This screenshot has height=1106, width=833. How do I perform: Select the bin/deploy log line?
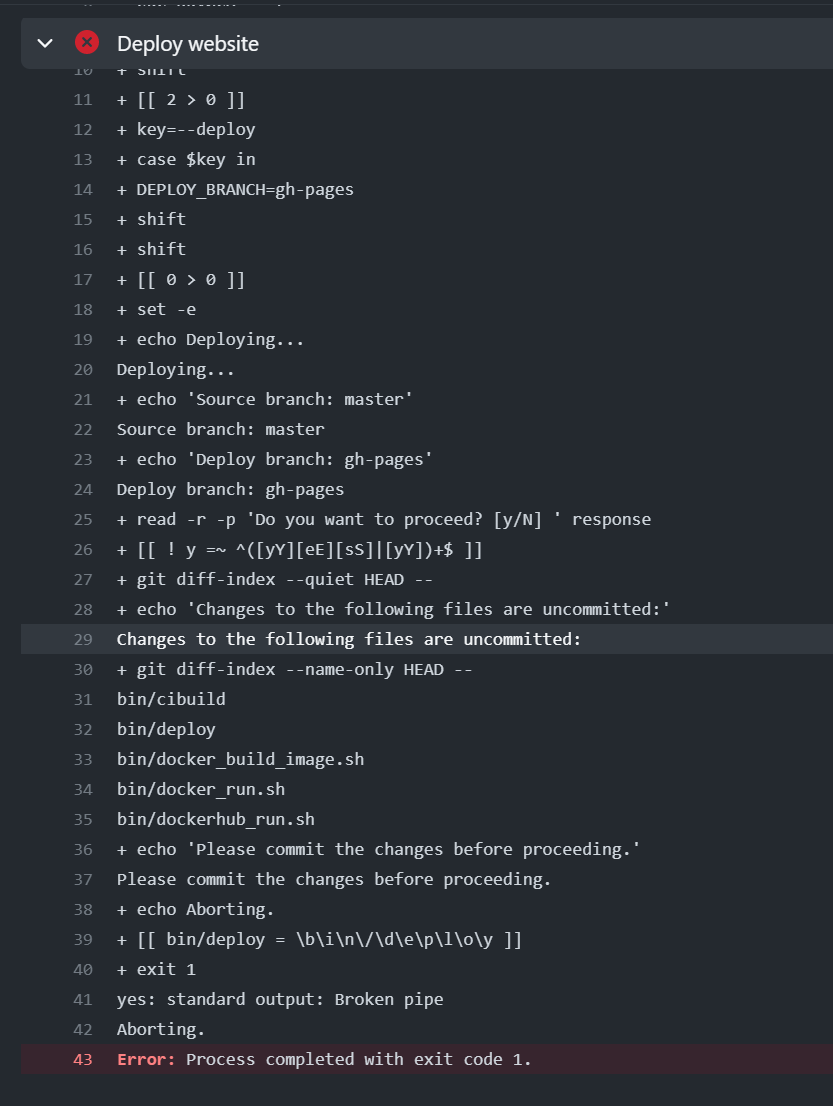coord(165,729)
